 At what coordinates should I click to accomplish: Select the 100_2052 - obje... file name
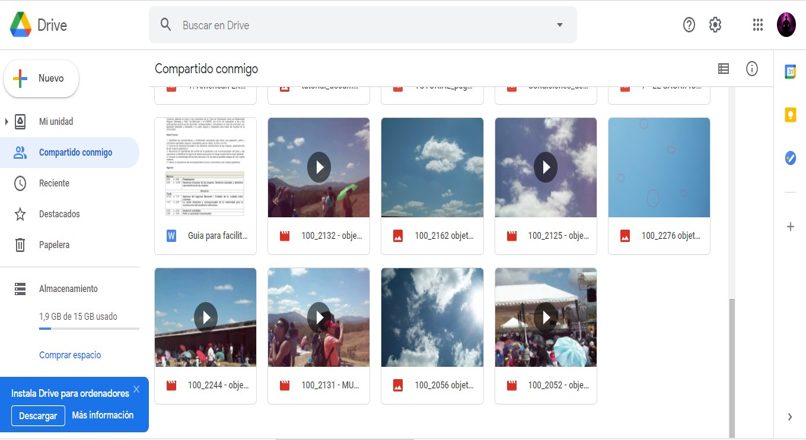(x=558, y=386)
